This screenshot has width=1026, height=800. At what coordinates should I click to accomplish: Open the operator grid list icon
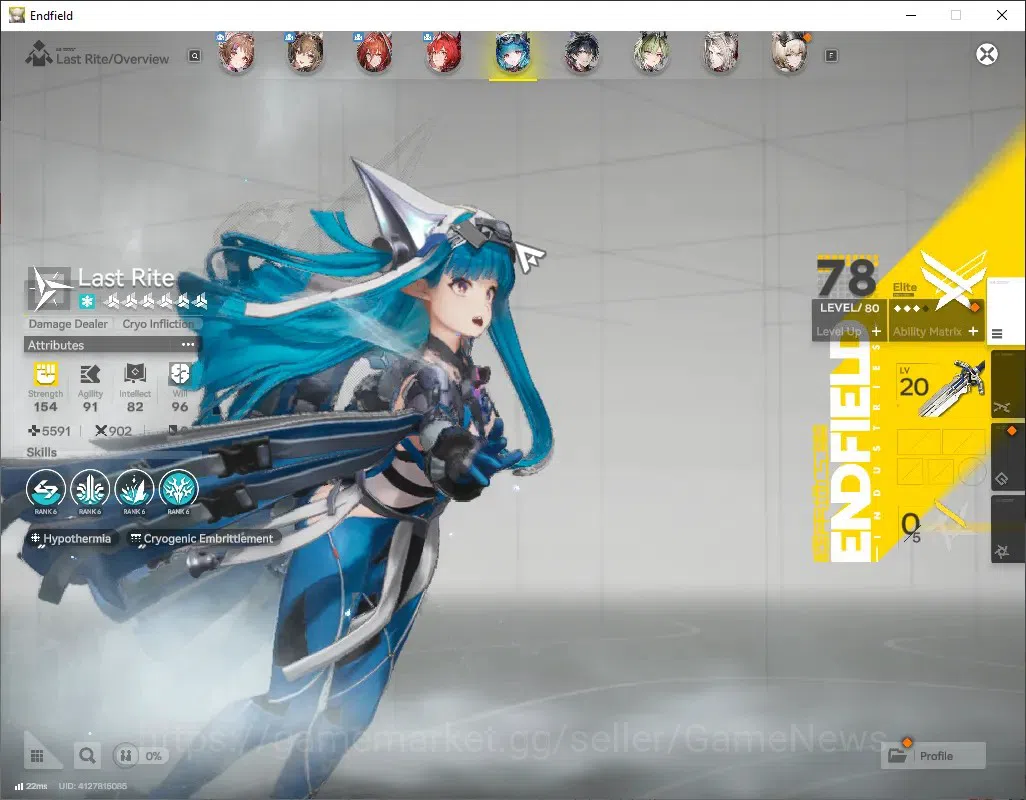tap(37, 756)
